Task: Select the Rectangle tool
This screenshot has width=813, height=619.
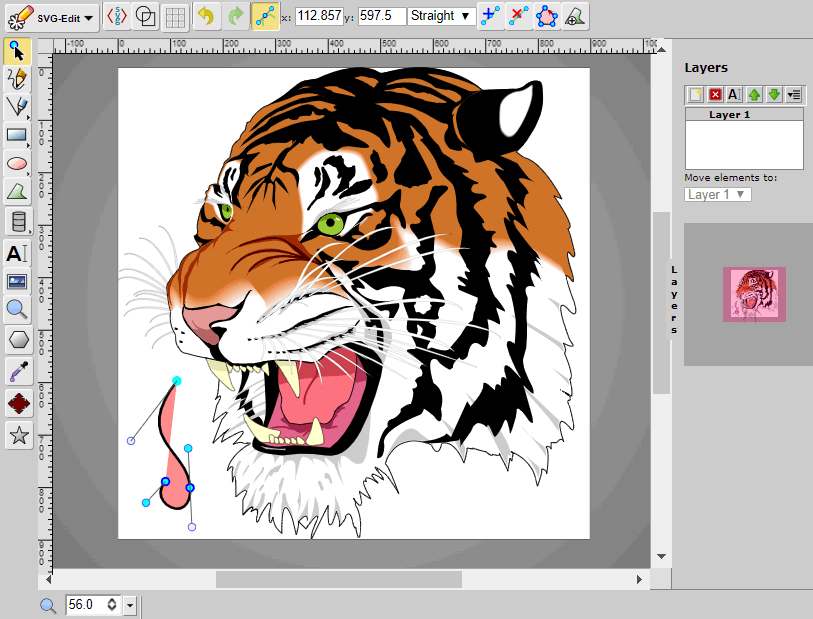Action: click(18, 136)
